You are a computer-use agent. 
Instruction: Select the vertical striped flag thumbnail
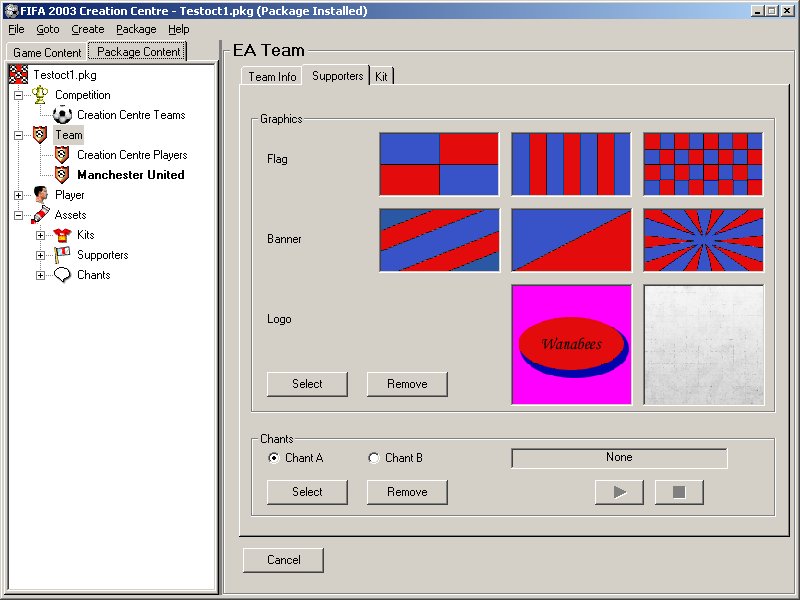coord(571,164)
